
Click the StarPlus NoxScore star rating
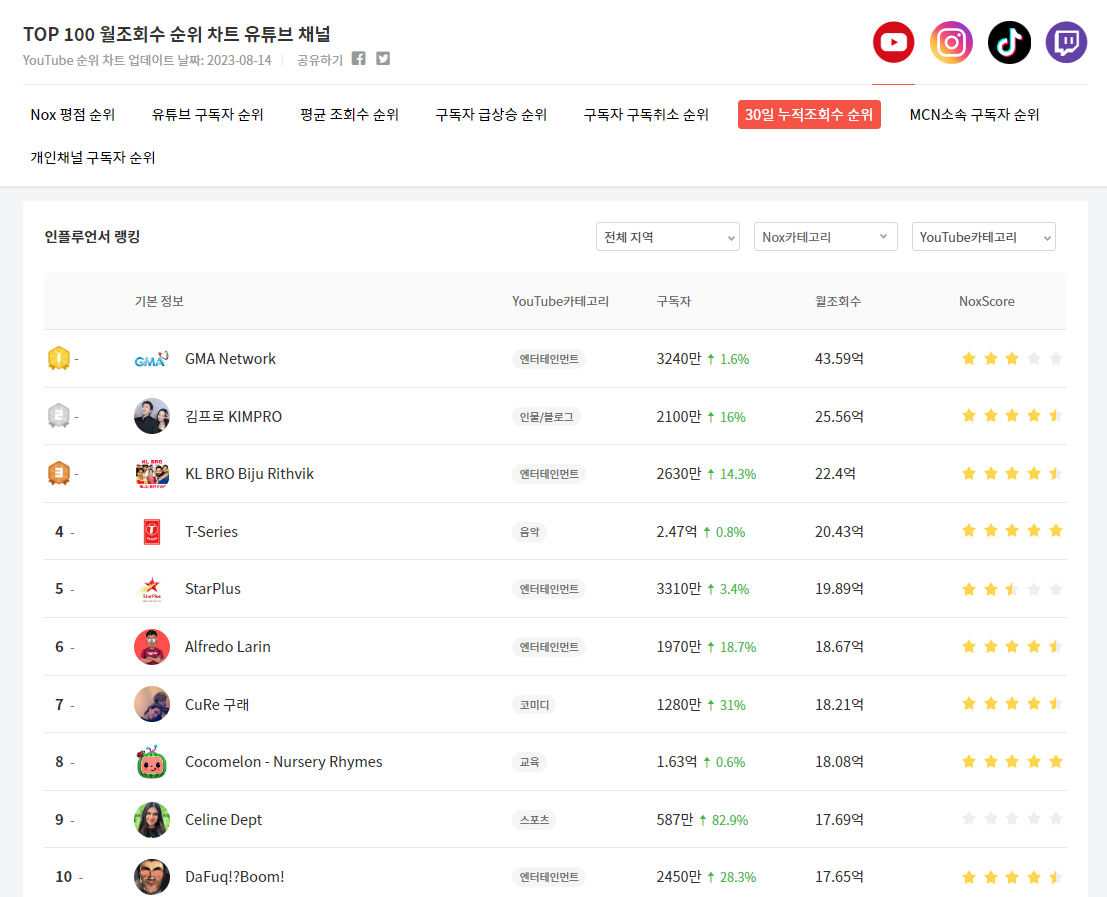(1012, 589)
